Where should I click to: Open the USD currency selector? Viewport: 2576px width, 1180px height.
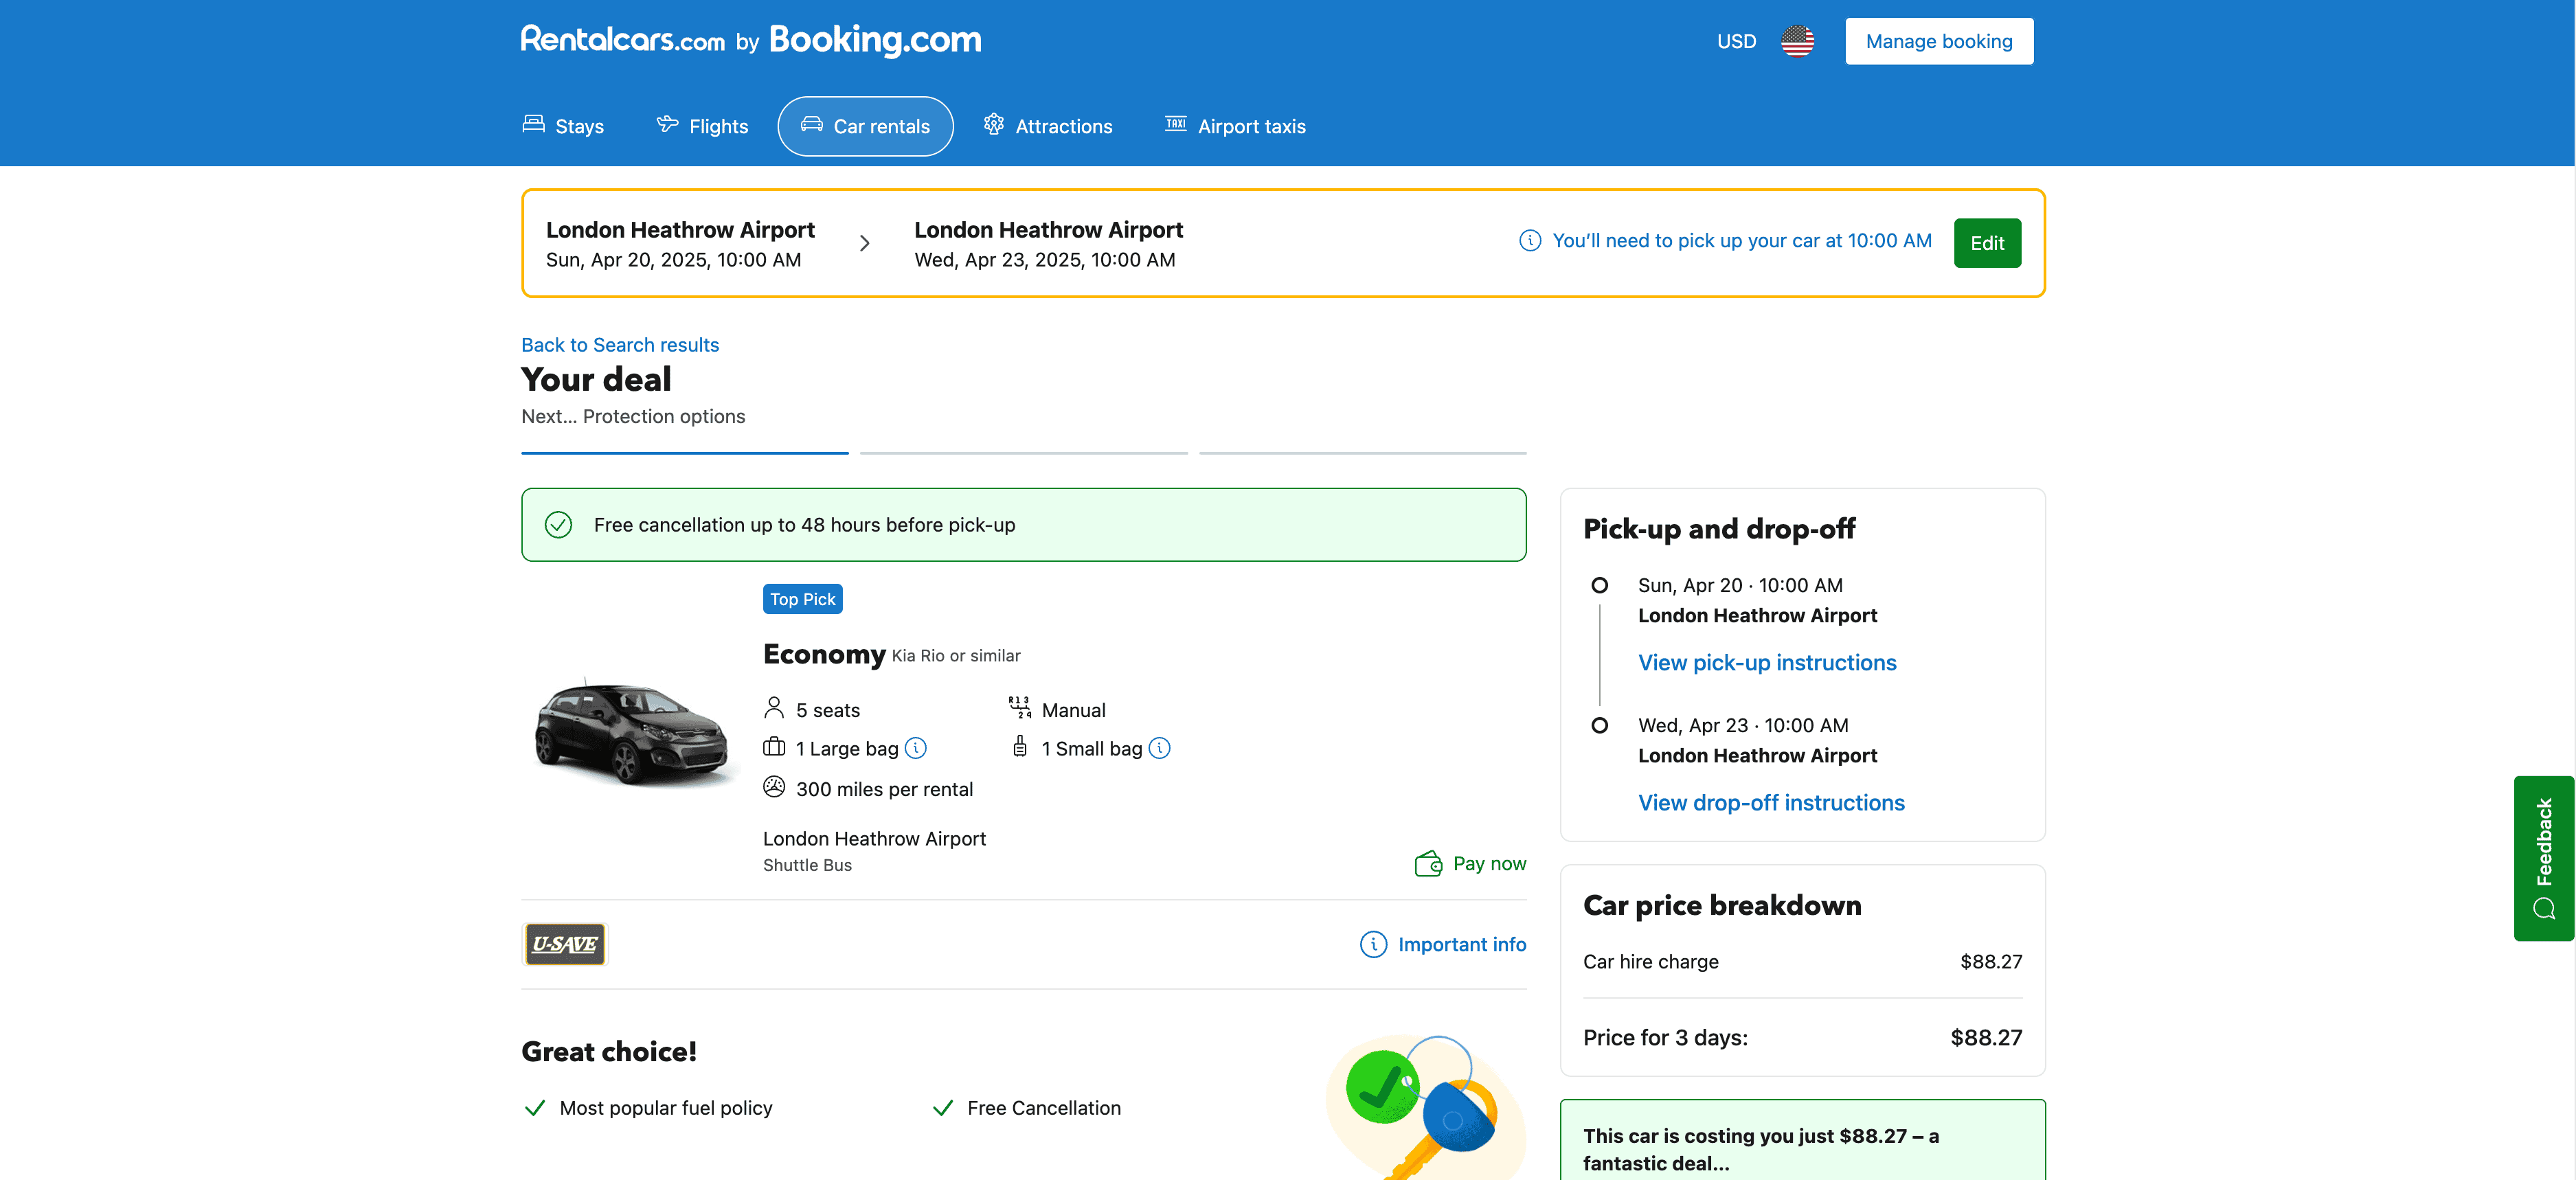[1736, 41]
